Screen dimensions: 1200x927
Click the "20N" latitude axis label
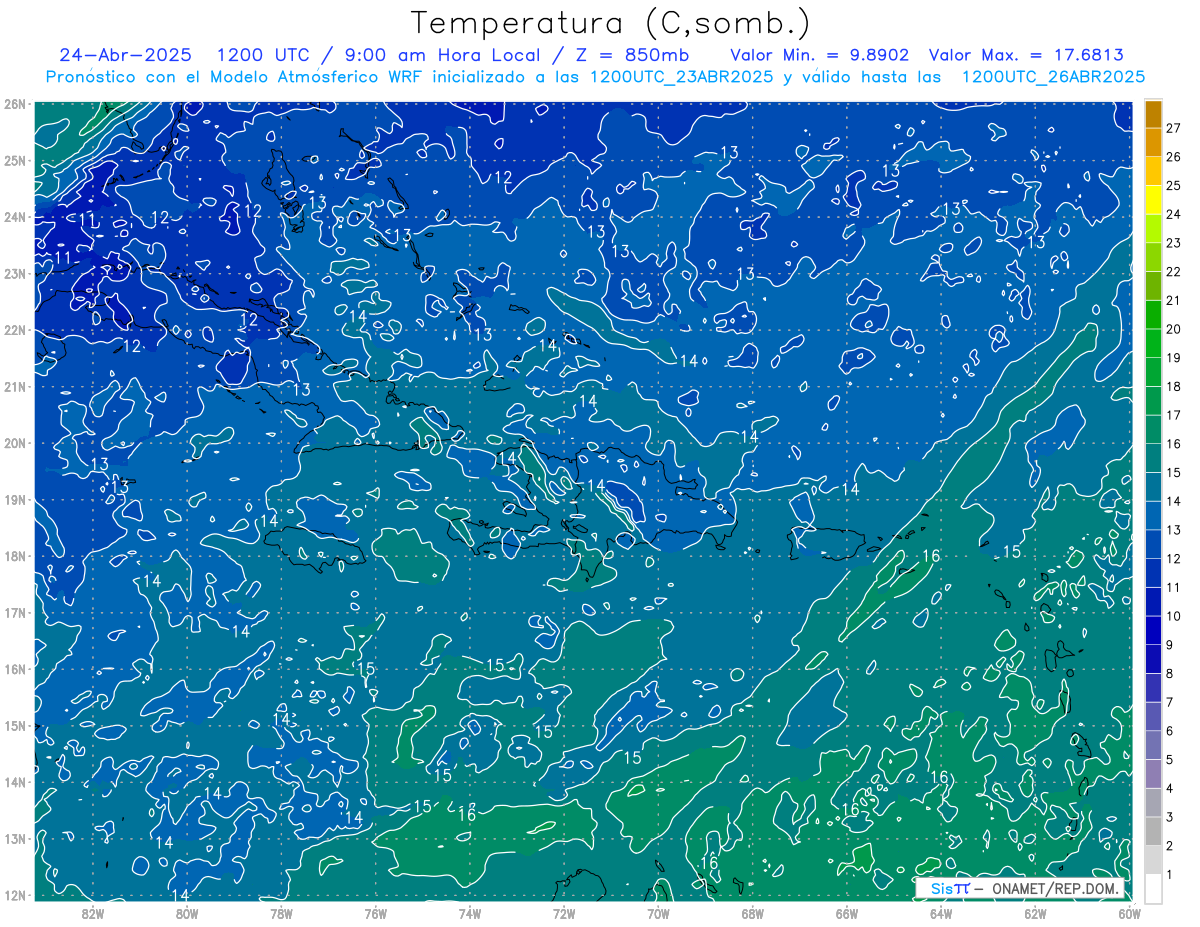[15, 442]
